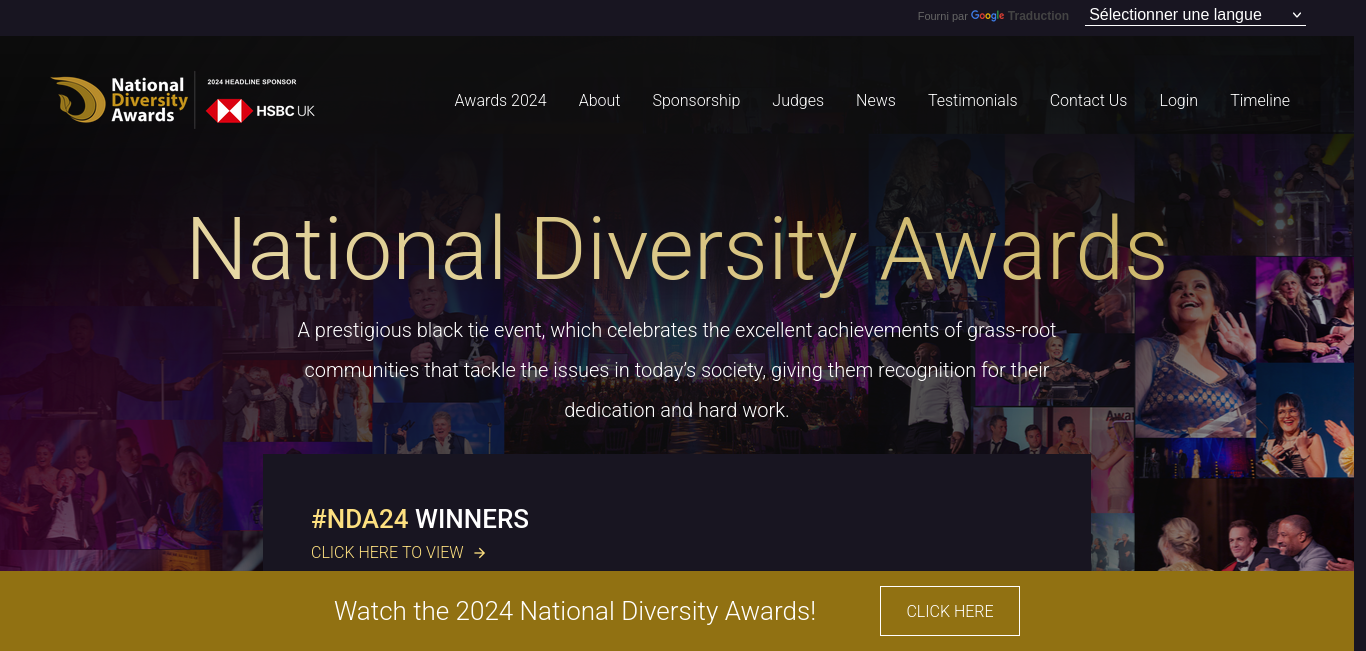View the Timeline page
This screenshot has height=651, width=1366.
(1260, 101)
